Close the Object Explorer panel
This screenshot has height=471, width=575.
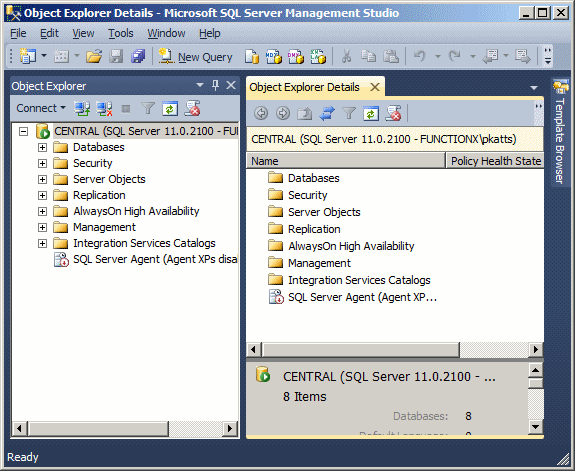tap(231, 85)
